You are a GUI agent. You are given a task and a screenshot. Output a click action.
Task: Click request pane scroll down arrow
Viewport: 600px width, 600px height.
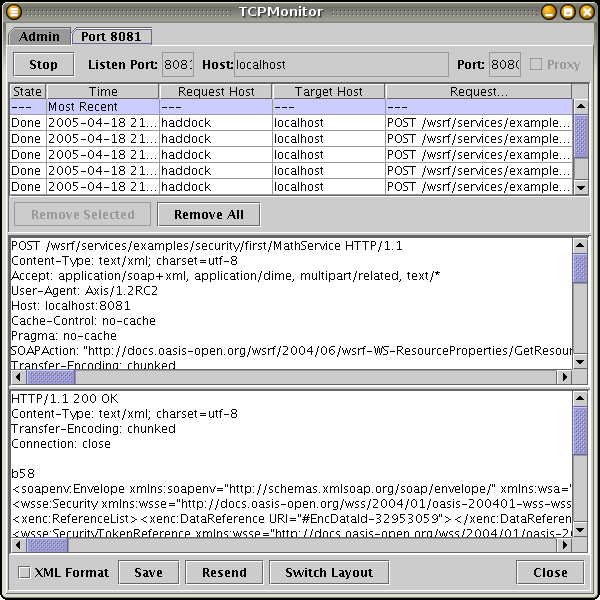point(580,361)
